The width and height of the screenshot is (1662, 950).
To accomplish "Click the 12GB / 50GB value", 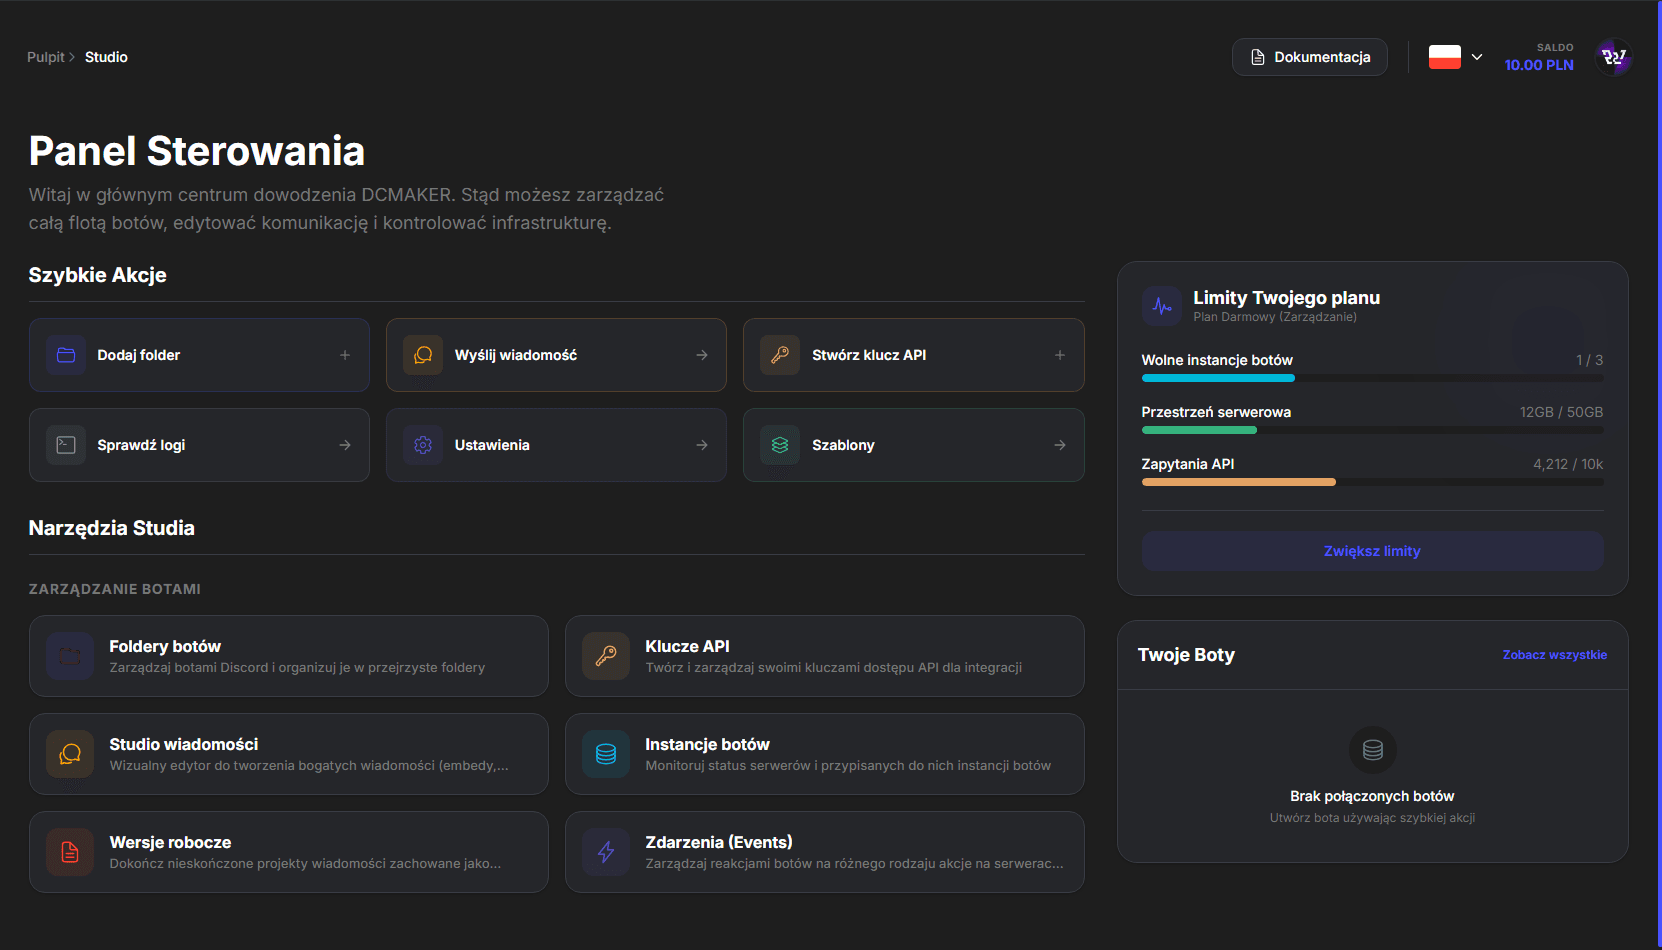I will point(1561,412).
